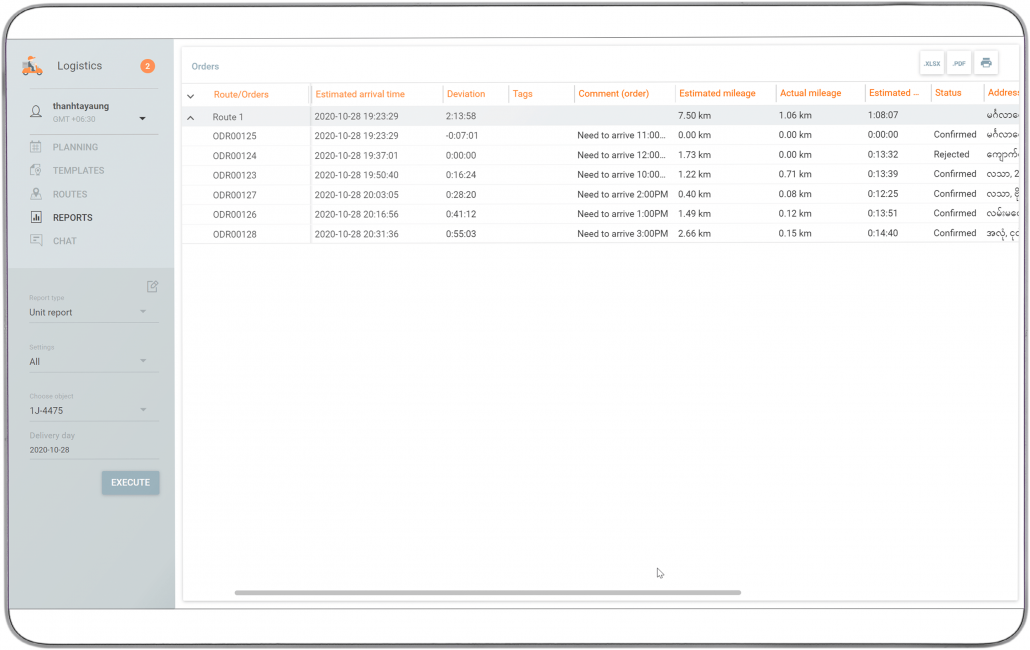Export the report as .PDF
The image size is (1030, 650).
[958, 62]
